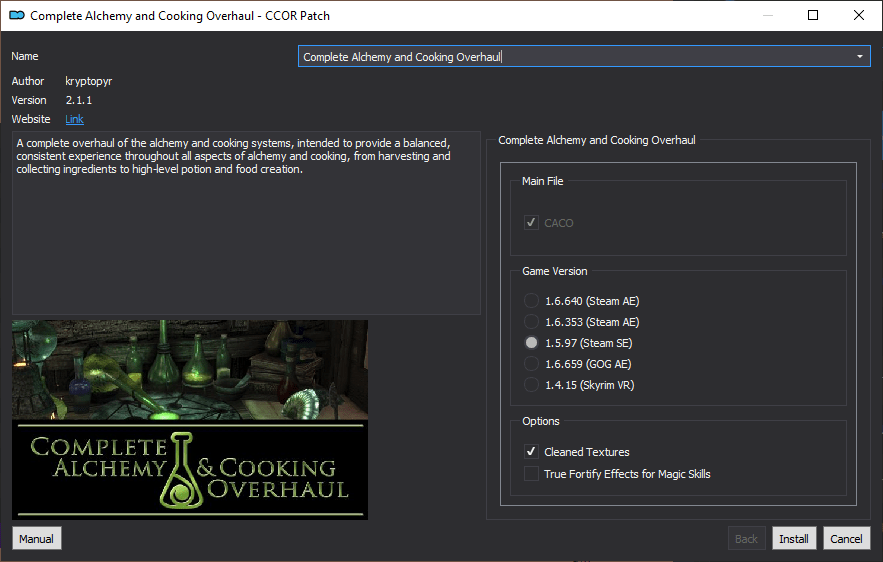Screen dimensions: 883x562
Task: Click the Options group label
Action: click(541, 421)
